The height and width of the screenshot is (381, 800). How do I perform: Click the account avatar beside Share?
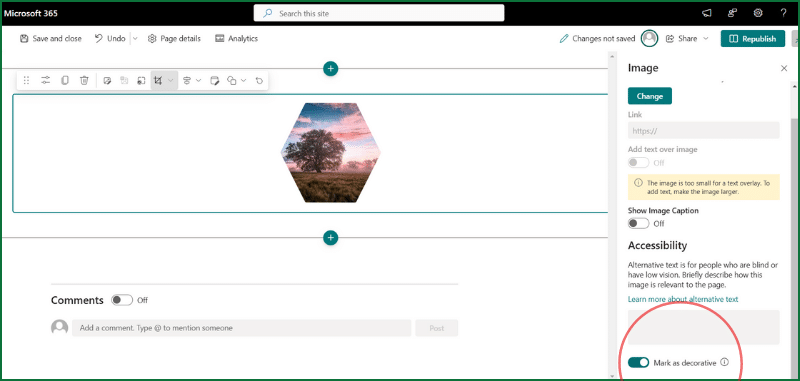click(x=649, y=38)
